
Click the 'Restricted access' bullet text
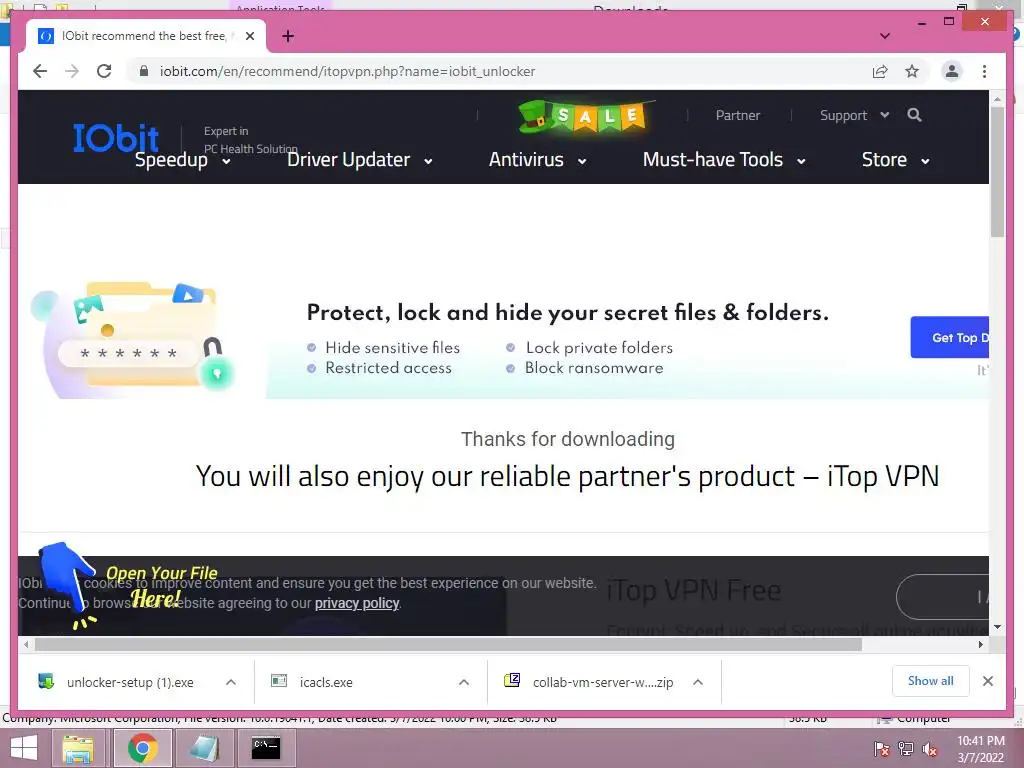coord(389,368)
